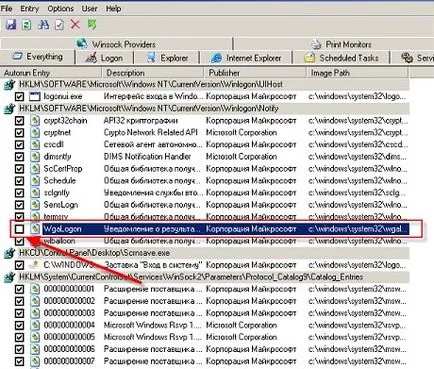Select the Winlogon\Notify registry key row

click(x=206, y=109)
